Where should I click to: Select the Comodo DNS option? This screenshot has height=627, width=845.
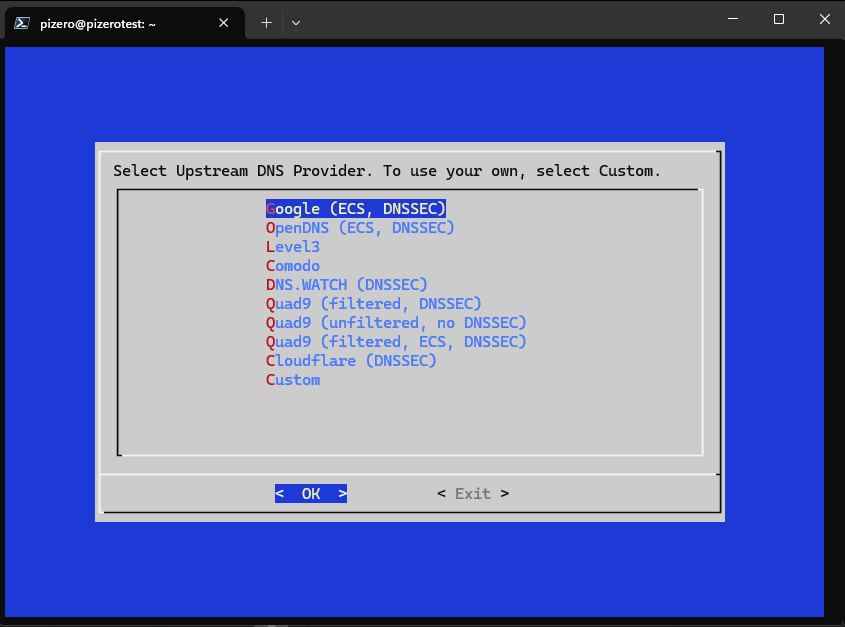point(293,266)
